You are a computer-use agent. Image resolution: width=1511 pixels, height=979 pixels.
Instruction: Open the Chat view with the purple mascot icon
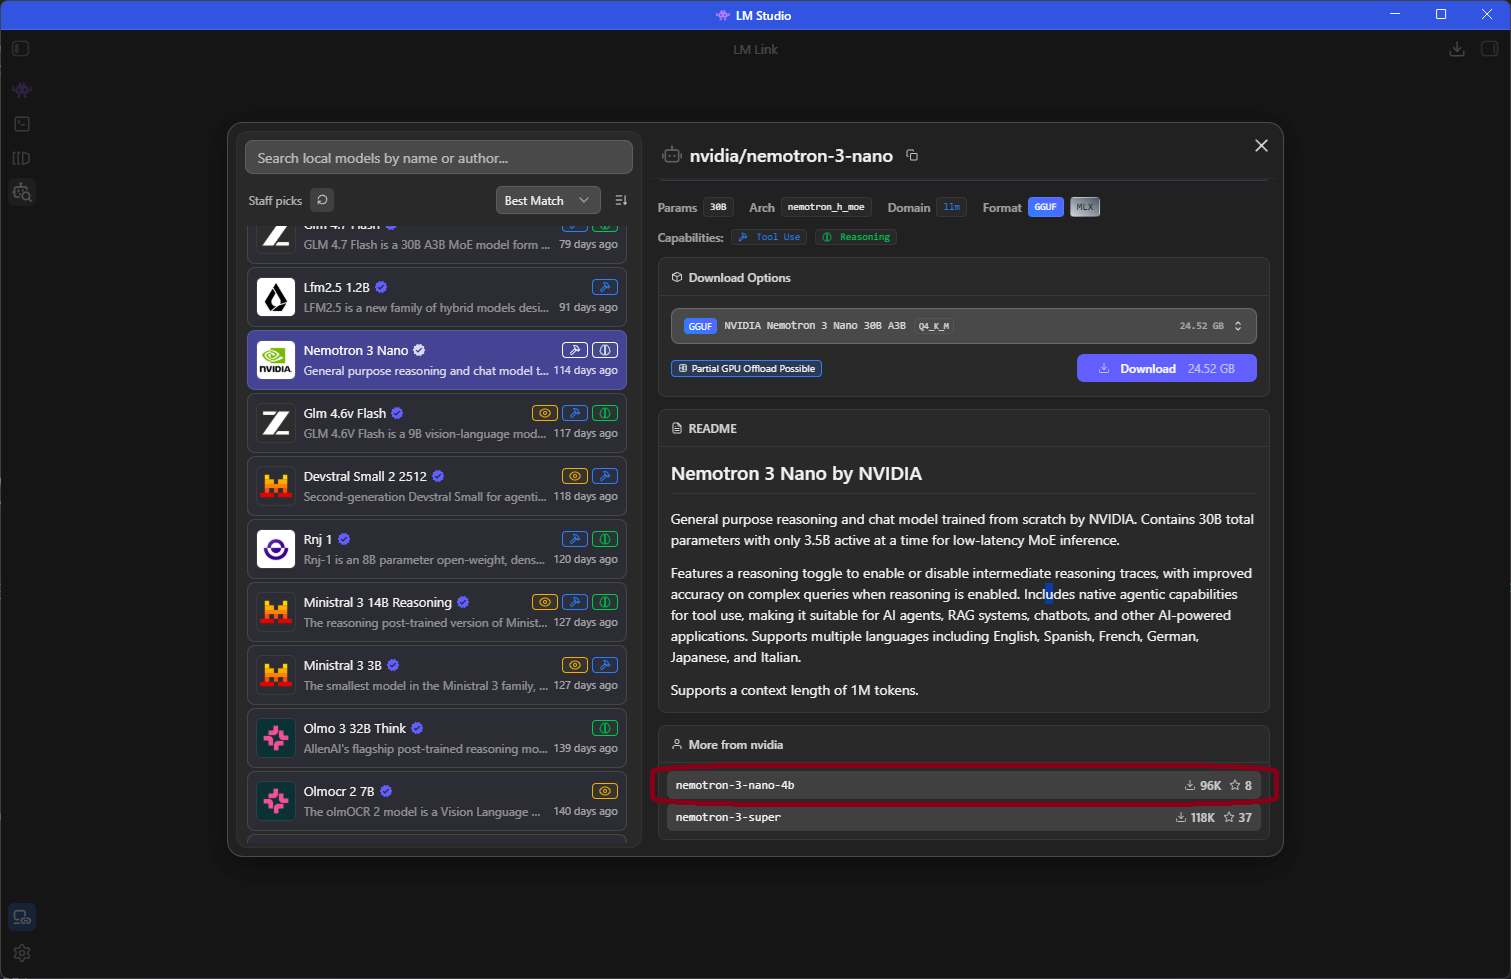pyautogui.click(x=22, y=90)
